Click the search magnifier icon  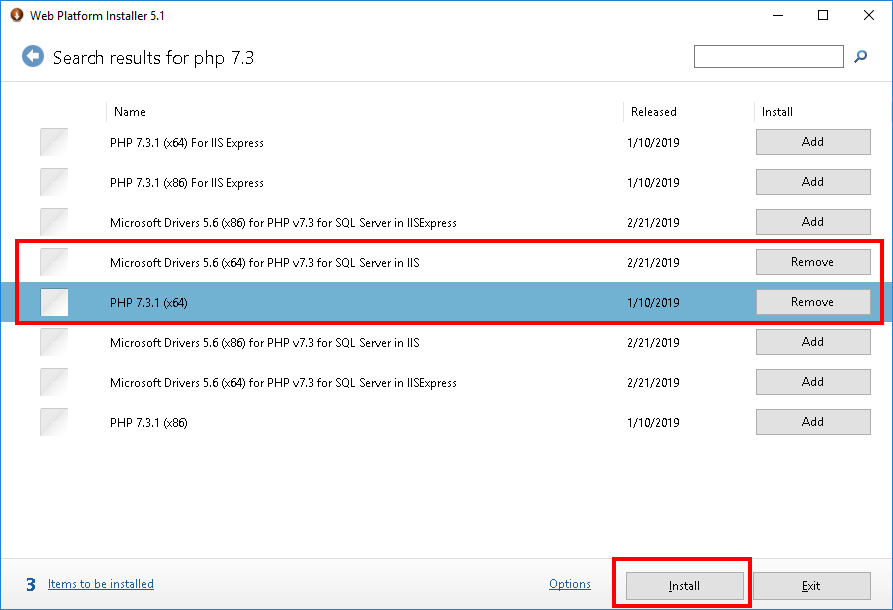point(861,56)
